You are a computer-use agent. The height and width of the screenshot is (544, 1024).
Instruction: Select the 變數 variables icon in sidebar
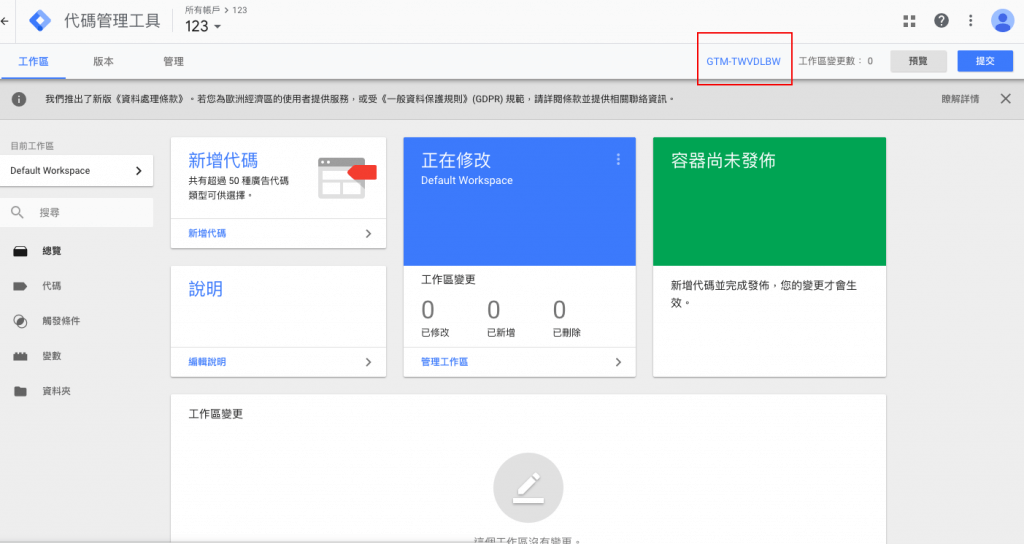click(20, 357)
